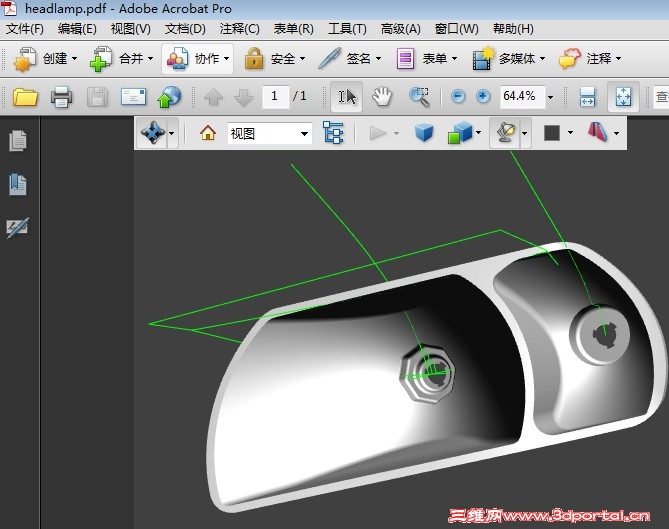
Task: Open the 视图(V) menu
Action: [x=131, y=29]
